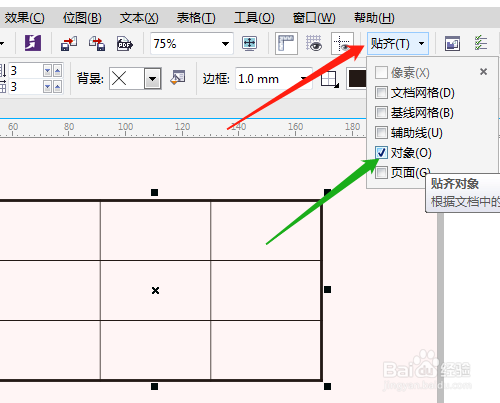The width and height of the screenshot is (500, 403).
Task: Click the bottom-middle selection handle of table
Action: coord(154,386)
